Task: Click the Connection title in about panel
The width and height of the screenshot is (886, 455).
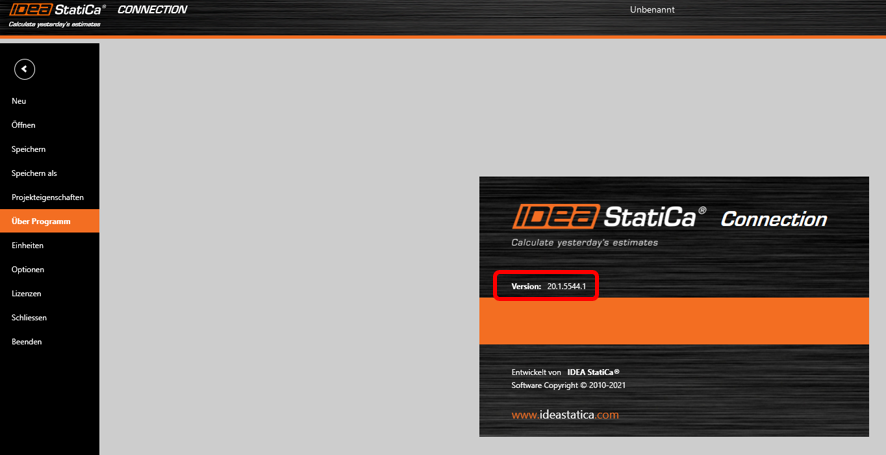Action: point(774,219)
